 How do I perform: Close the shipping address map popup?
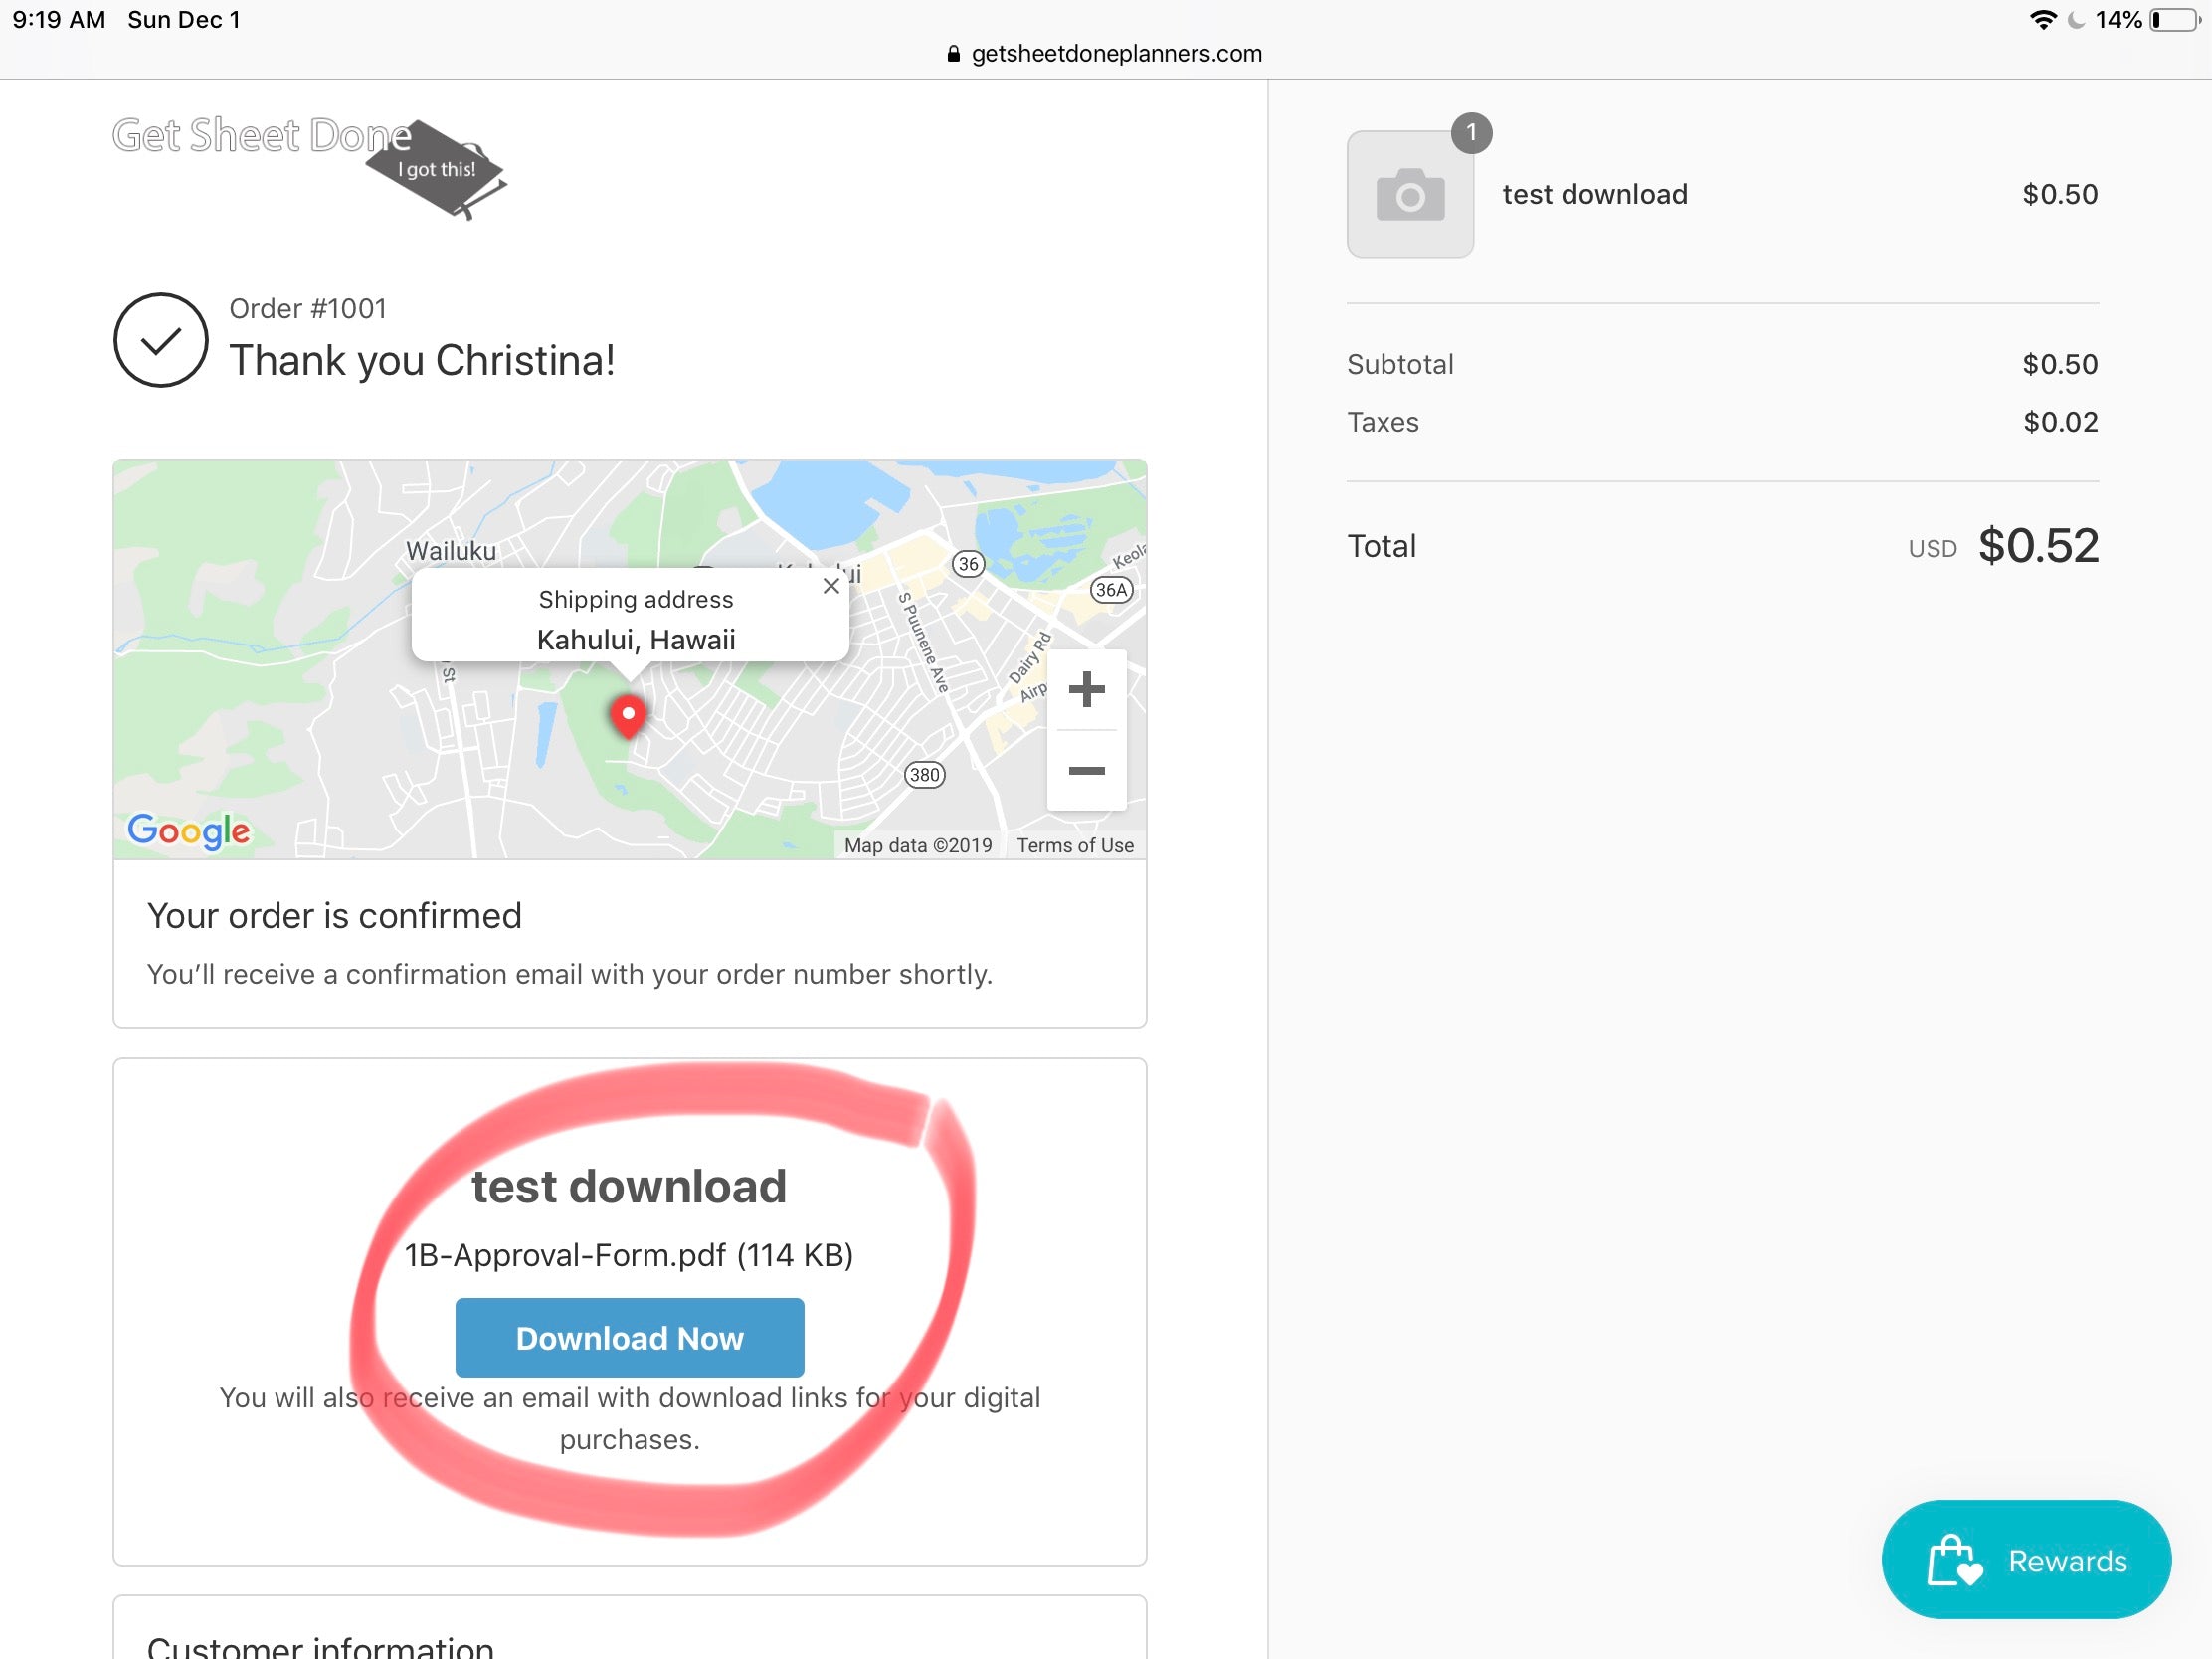831,586
